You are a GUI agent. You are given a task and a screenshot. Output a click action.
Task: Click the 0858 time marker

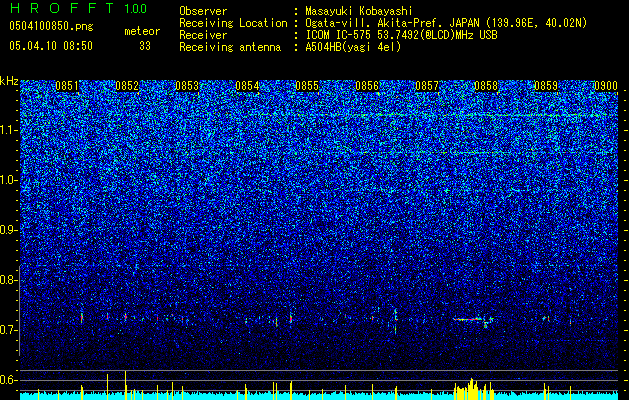point(486,86)
